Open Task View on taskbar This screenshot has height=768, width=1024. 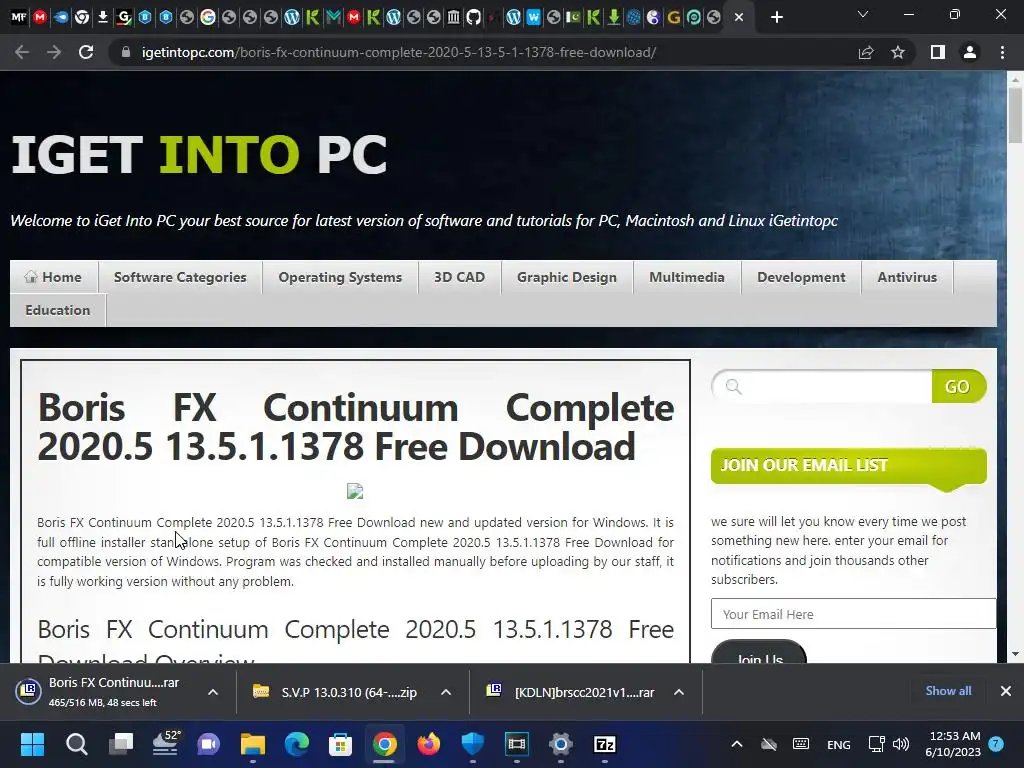click(121, 744)
